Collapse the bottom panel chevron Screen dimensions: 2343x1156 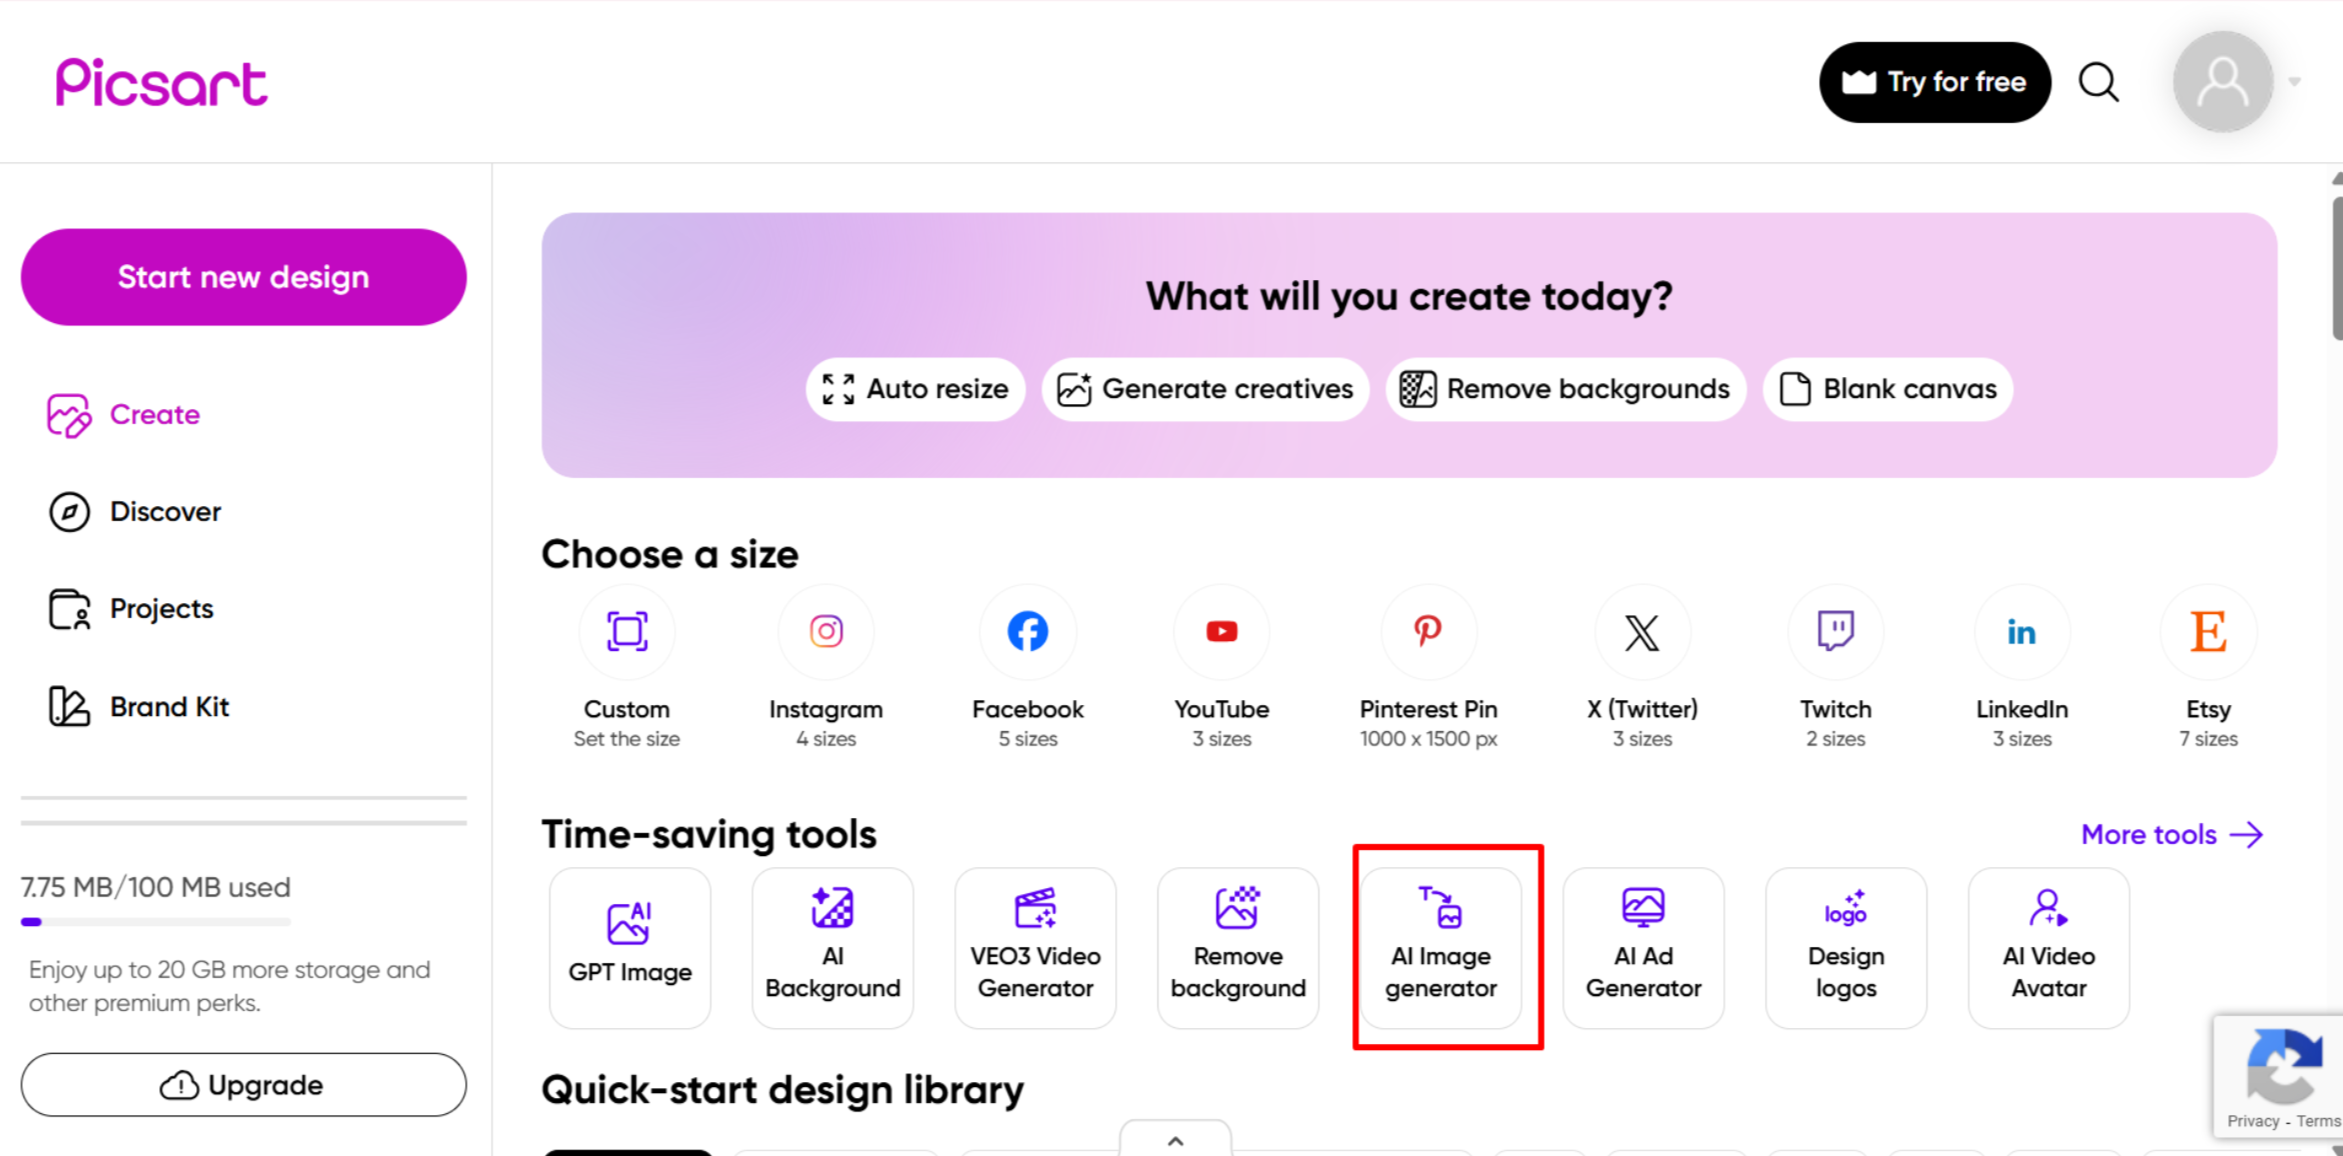(x=1176, y=1140)
